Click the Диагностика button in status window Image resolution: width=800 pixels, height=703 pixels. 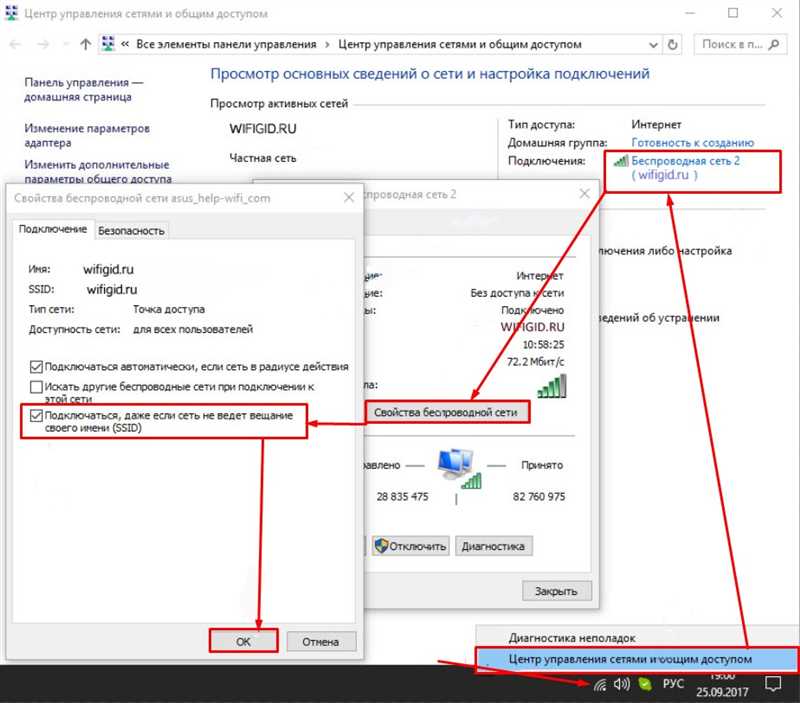[493, 546]
